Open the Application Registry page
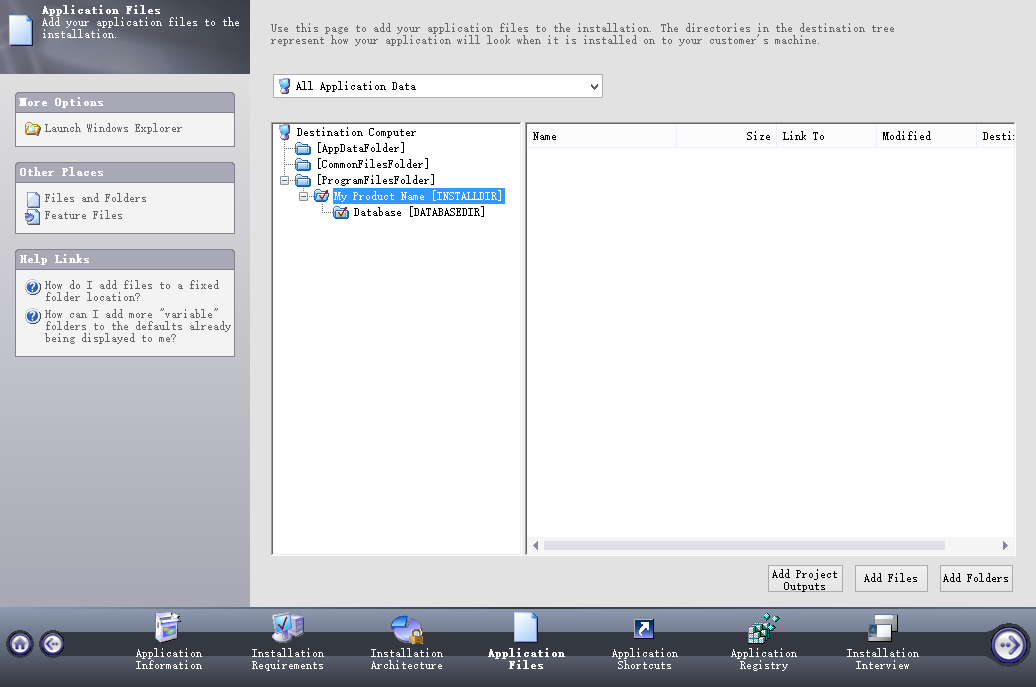Screen dimensions: 1036x687 tap(763, 644)
